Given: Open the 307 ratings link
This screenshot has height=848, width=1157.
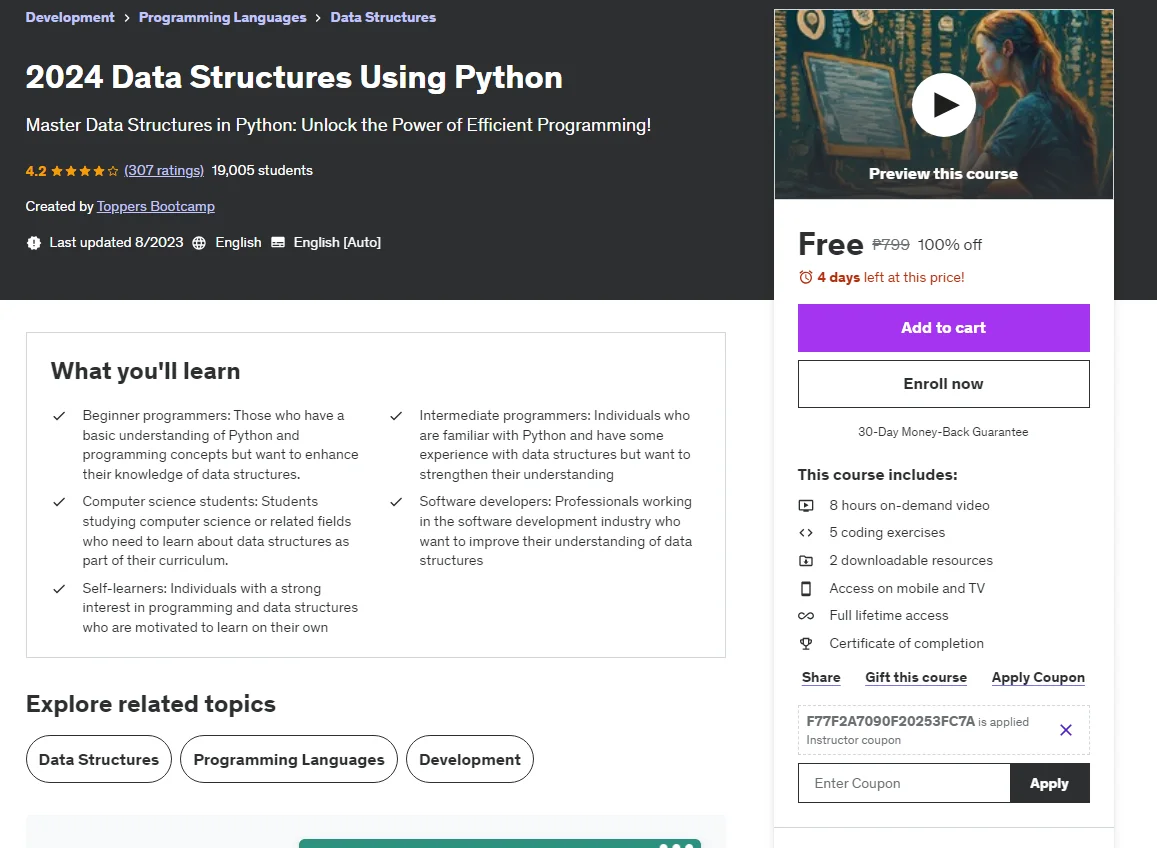Looking at the screenshot, I should tap(164, 170).
